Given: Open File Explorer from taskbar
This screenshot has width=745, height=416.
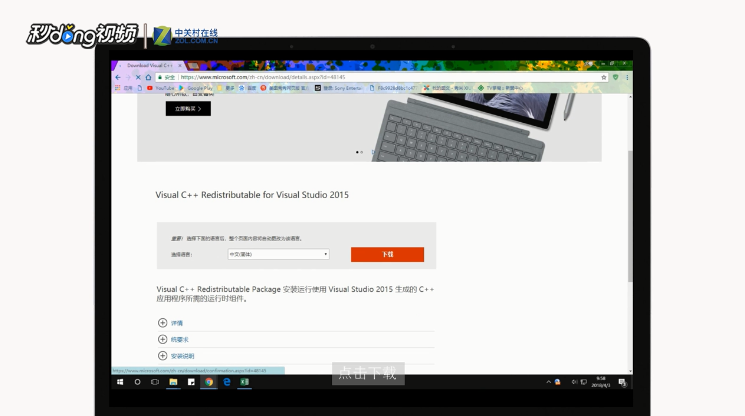Looking at the screenshot, I should (x=173, y=382).
